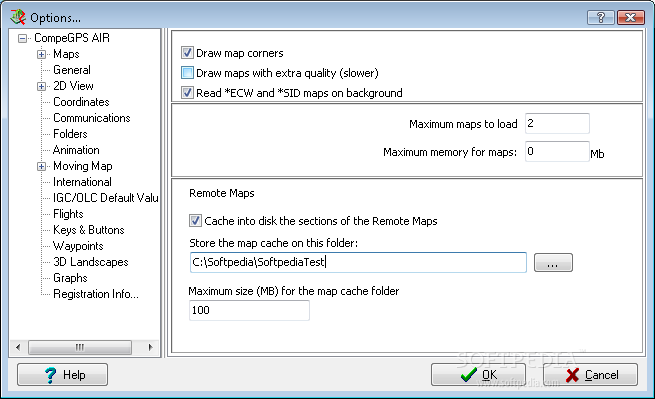
Task: Select Coordinates in options tree
Action: tap(81, 102)
